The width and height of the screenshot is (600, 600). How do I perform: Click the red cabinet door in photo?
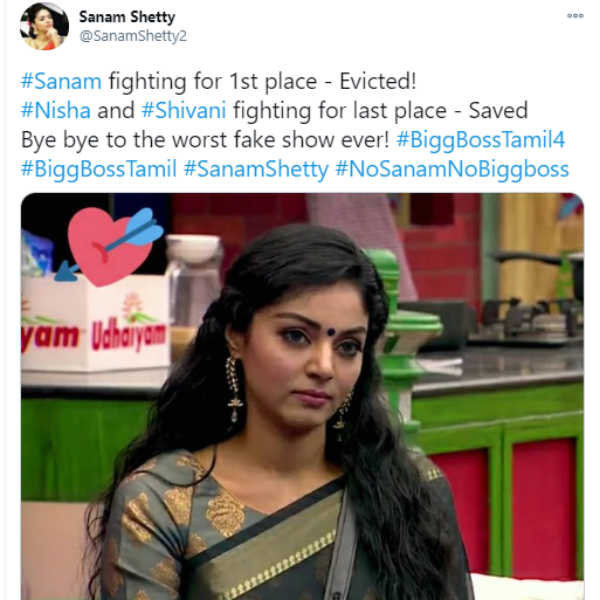click(543, 507)
